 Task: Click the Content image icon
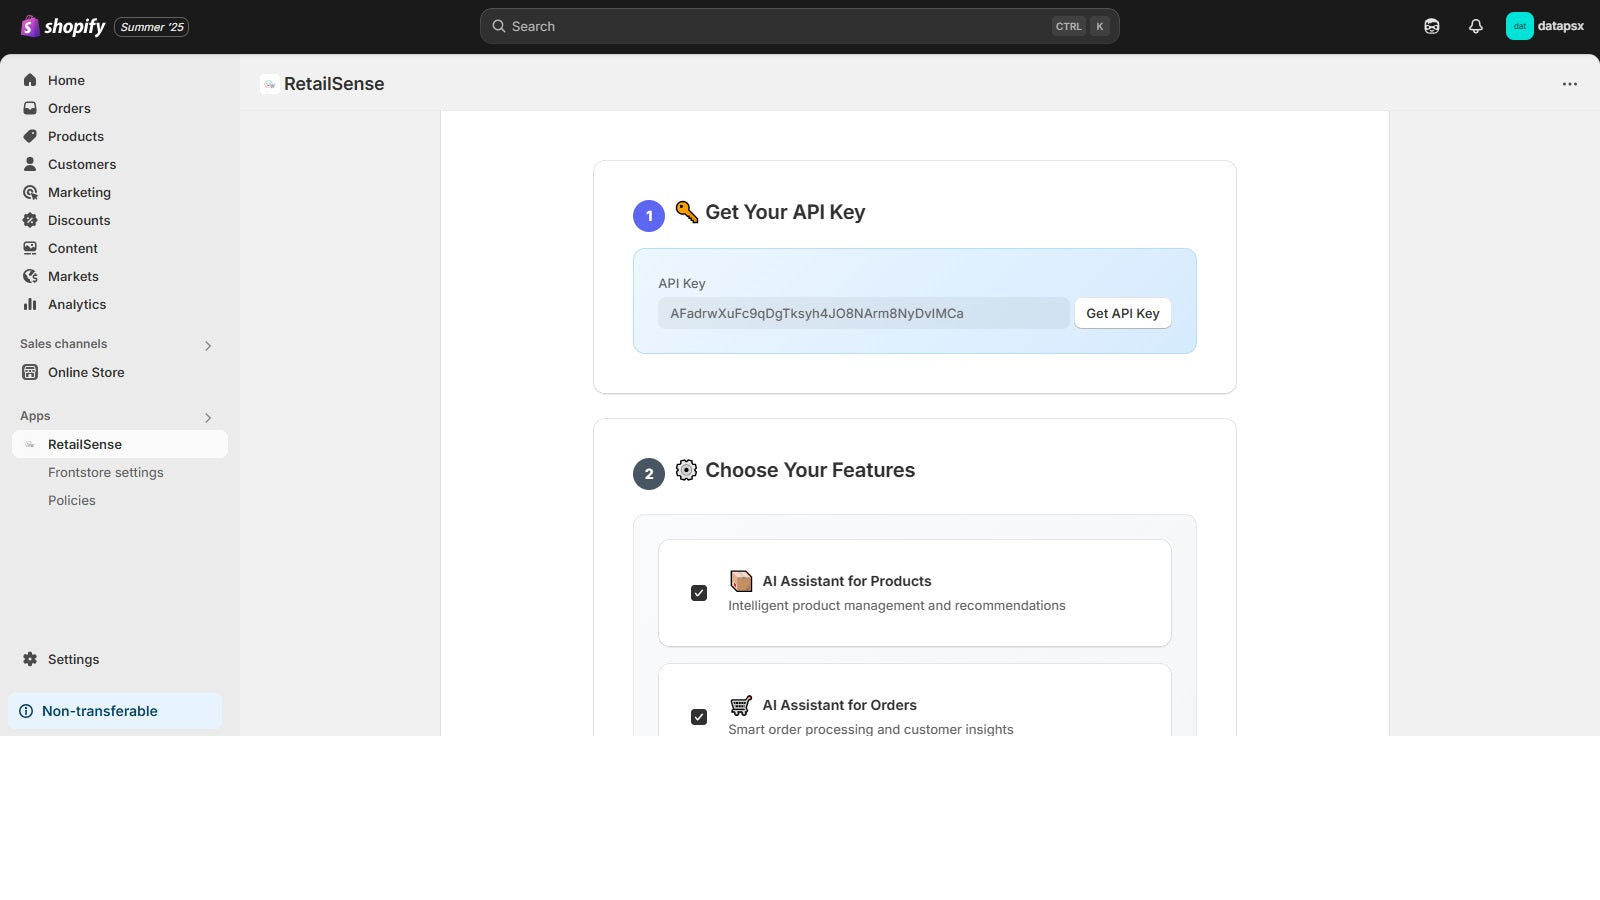[30, 248]
